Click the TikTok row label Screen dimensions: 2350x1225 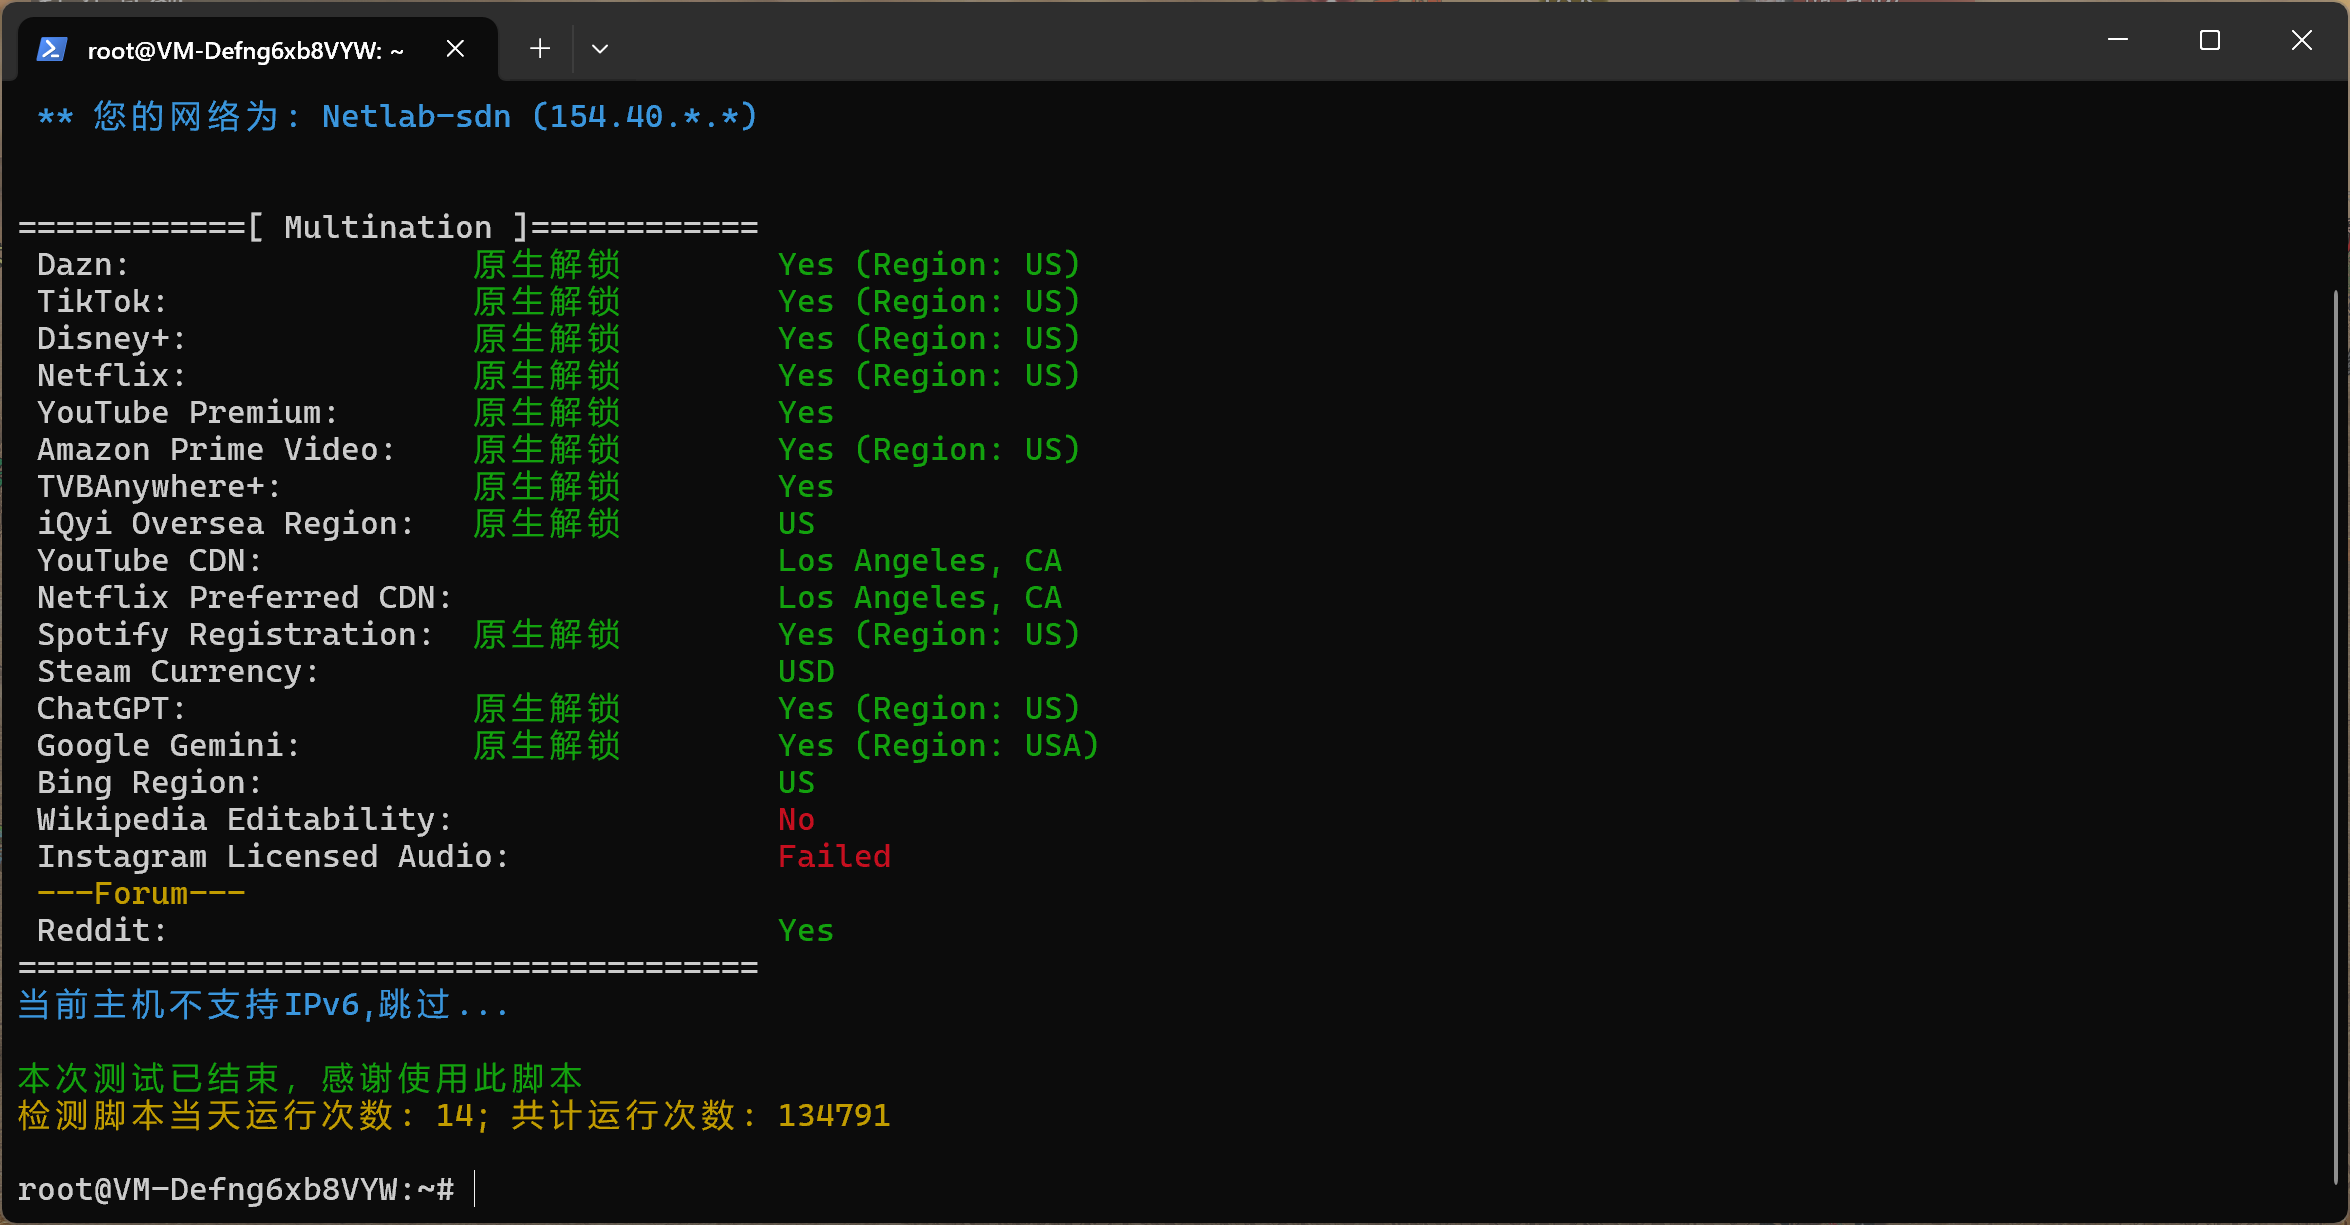point(102,302)
